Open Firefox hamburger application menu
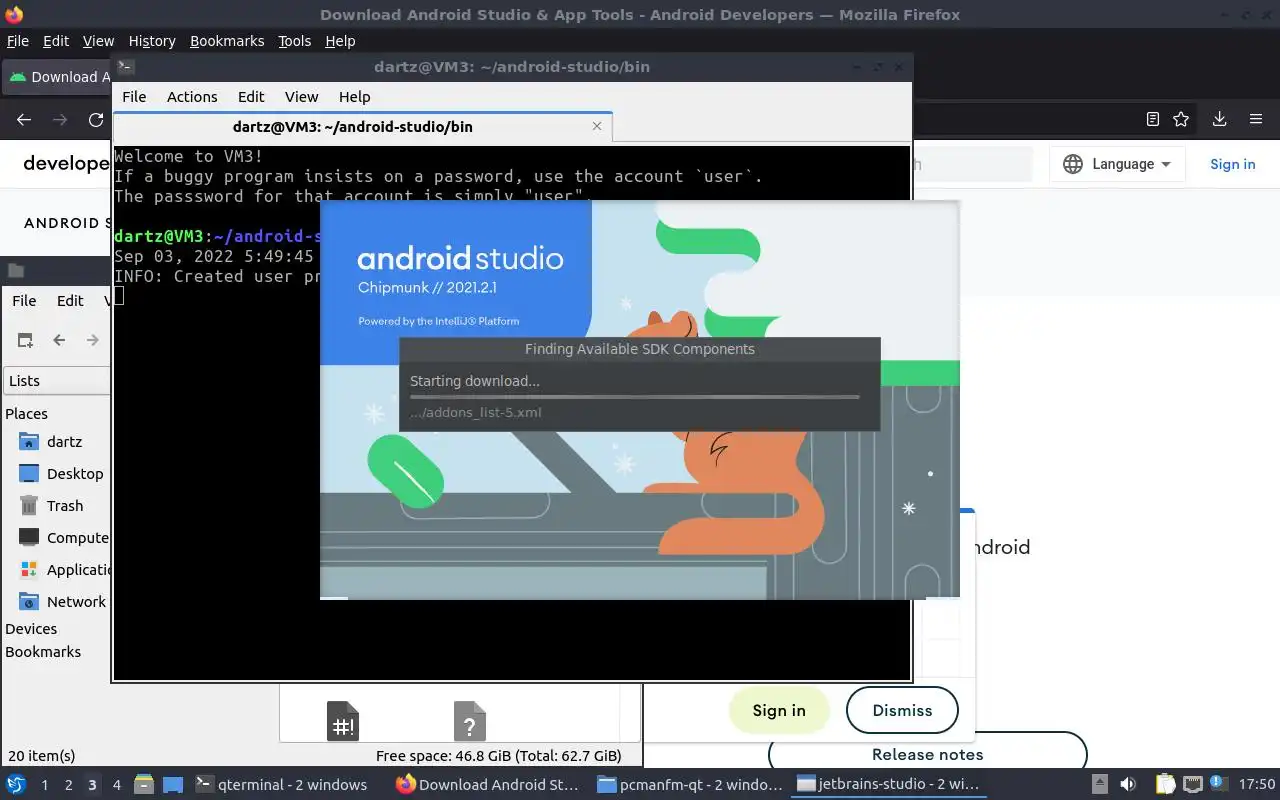Screen dimensions: 1280x800 pos(1256,119)
